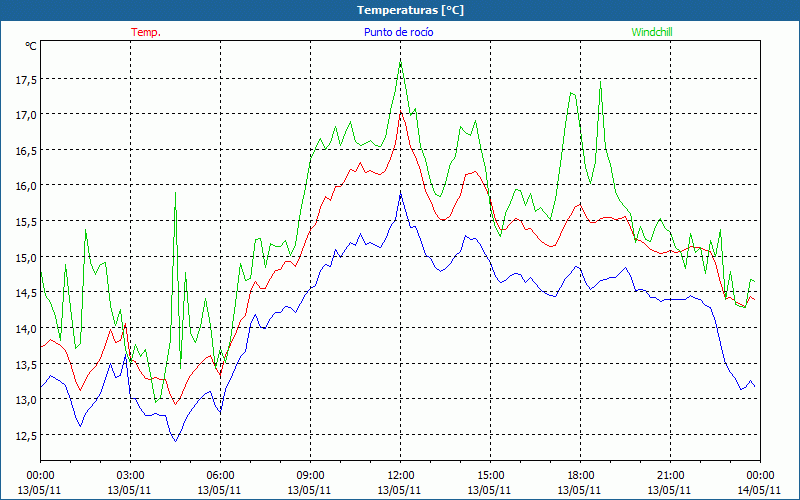This screenshot has width=800, height=500.
Task: Click the 14,5 y-axis value
Action: [x=27, y=294]
